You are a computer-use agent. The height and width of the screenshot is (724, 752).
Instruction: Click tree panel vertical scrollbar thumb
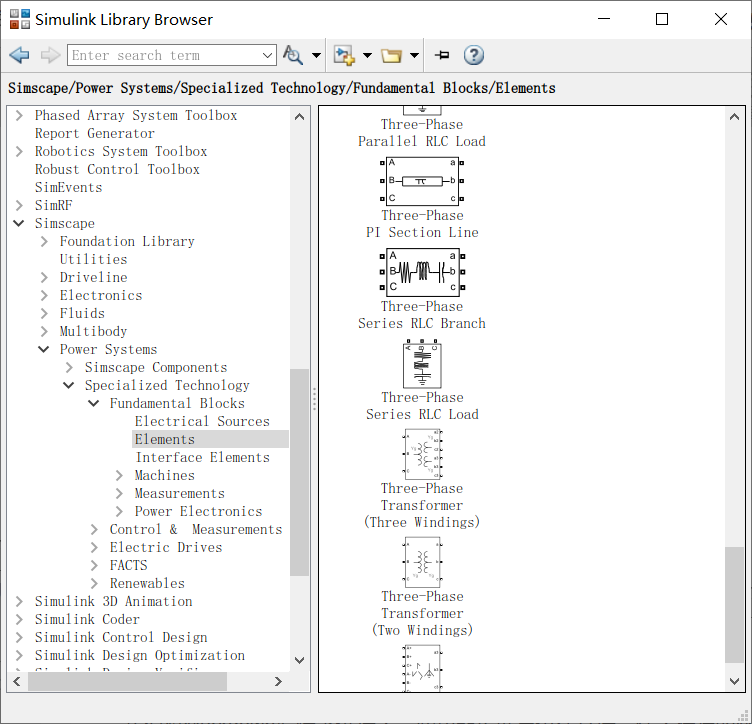pos(299,472)
